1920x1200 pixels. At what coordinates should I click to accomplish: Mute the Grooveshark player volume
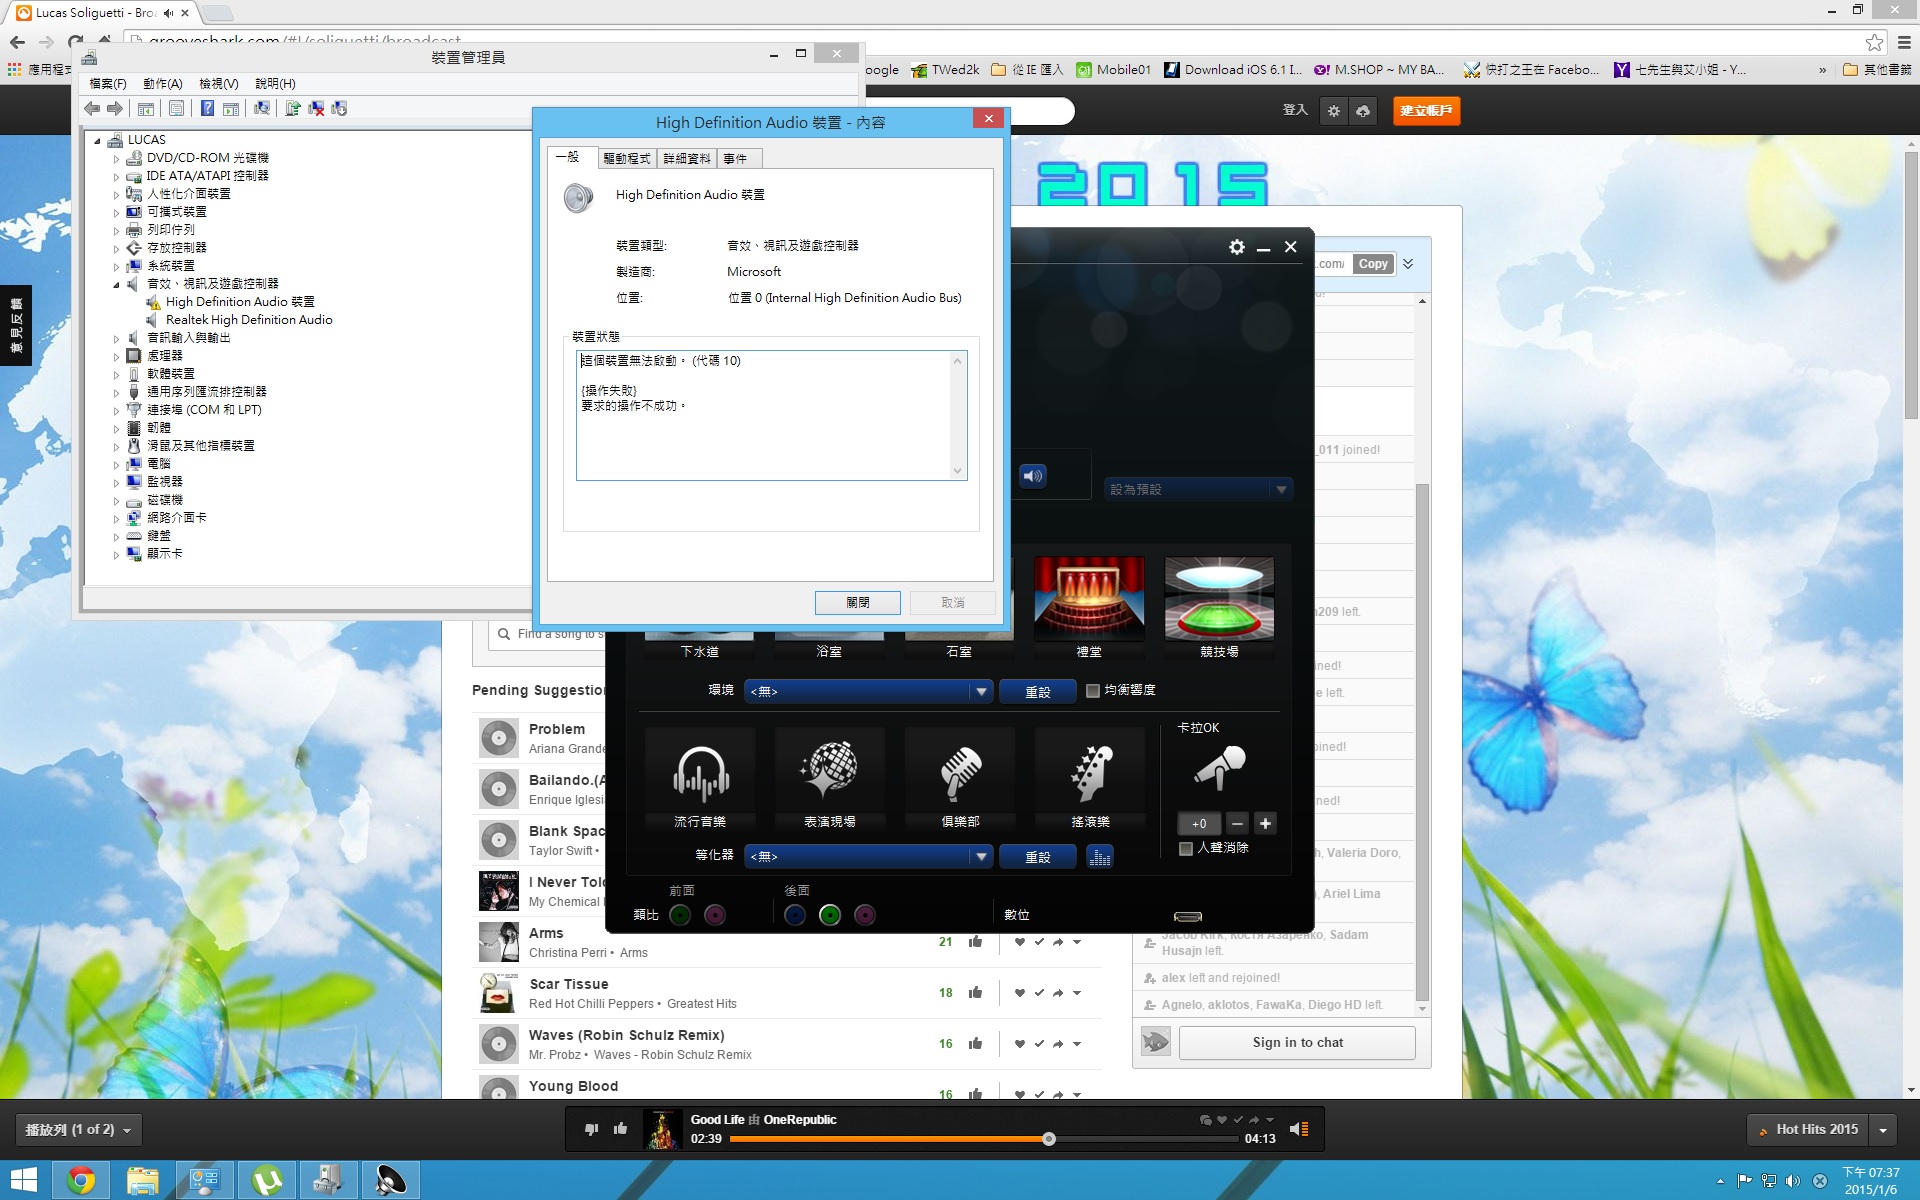1299,1129
